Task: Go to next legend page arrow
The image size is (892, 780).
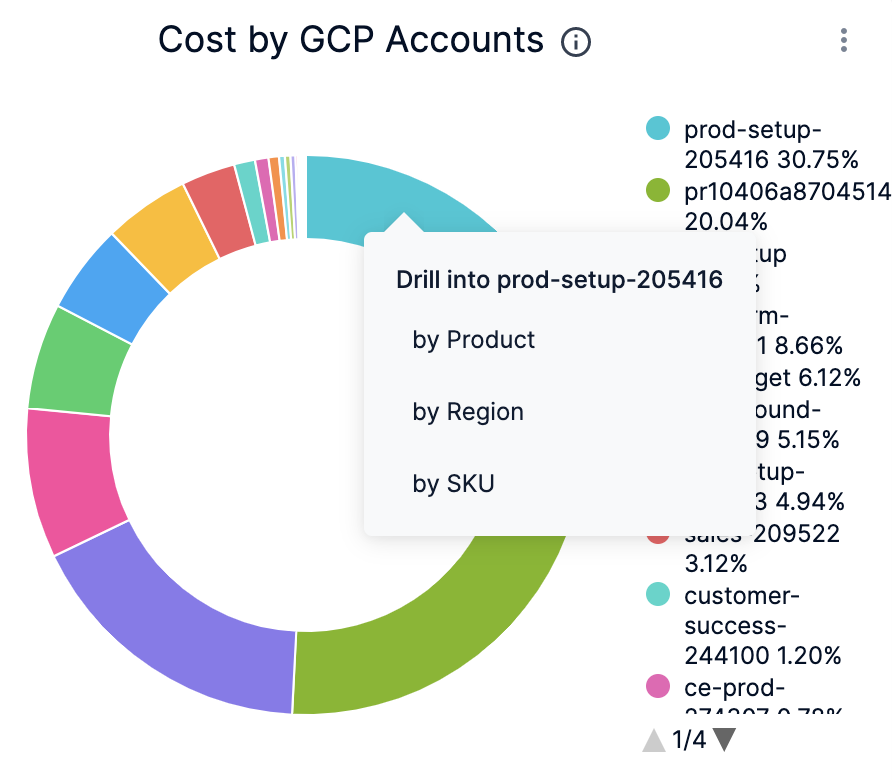Action: click(725, 740)
